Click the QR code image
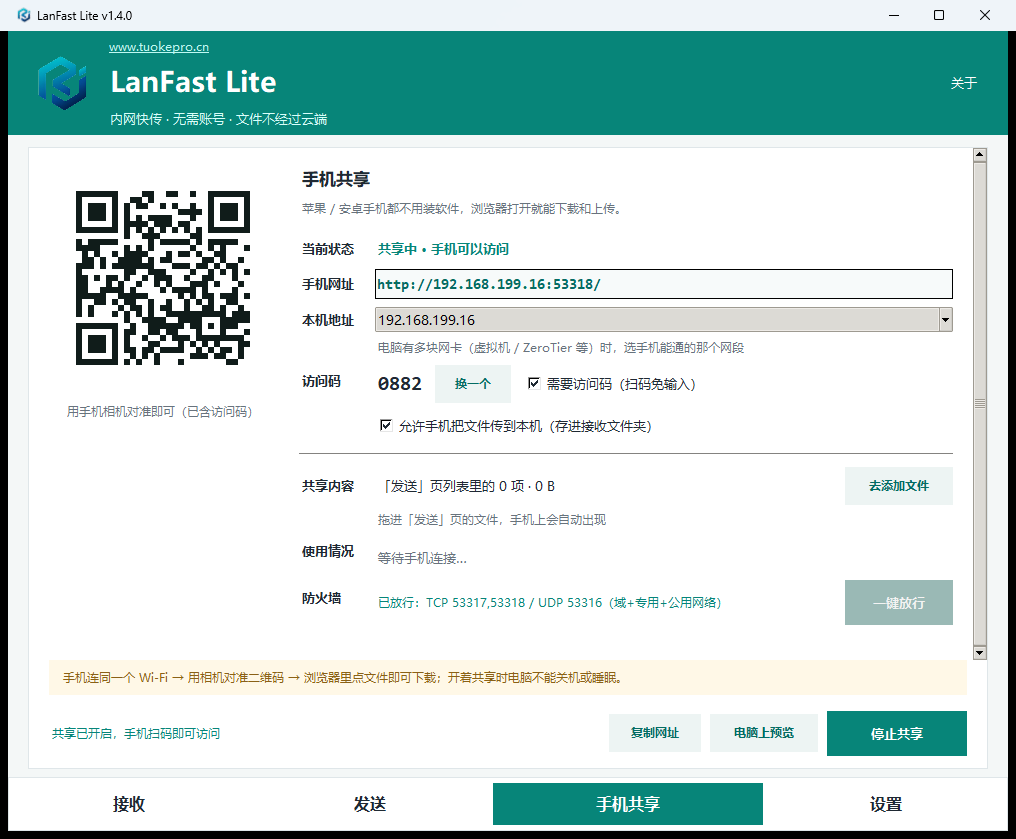The width and height of the screenshot is (1016, 839). pos(163,277)
